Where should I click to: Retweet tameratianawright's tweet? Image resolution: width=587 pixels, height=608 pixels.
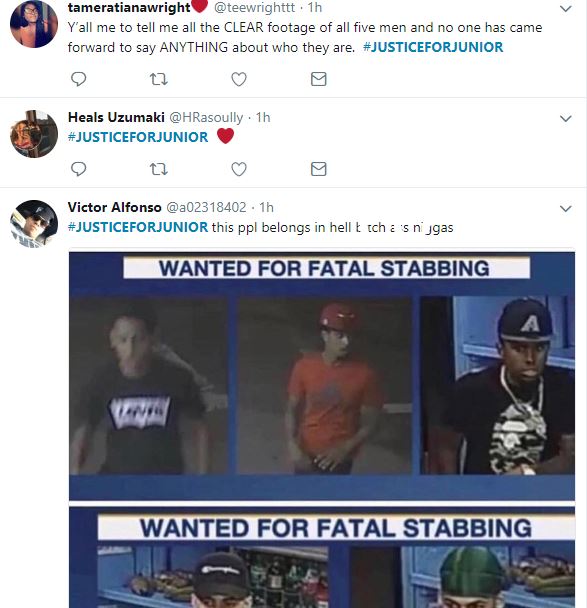coord(159,79)
